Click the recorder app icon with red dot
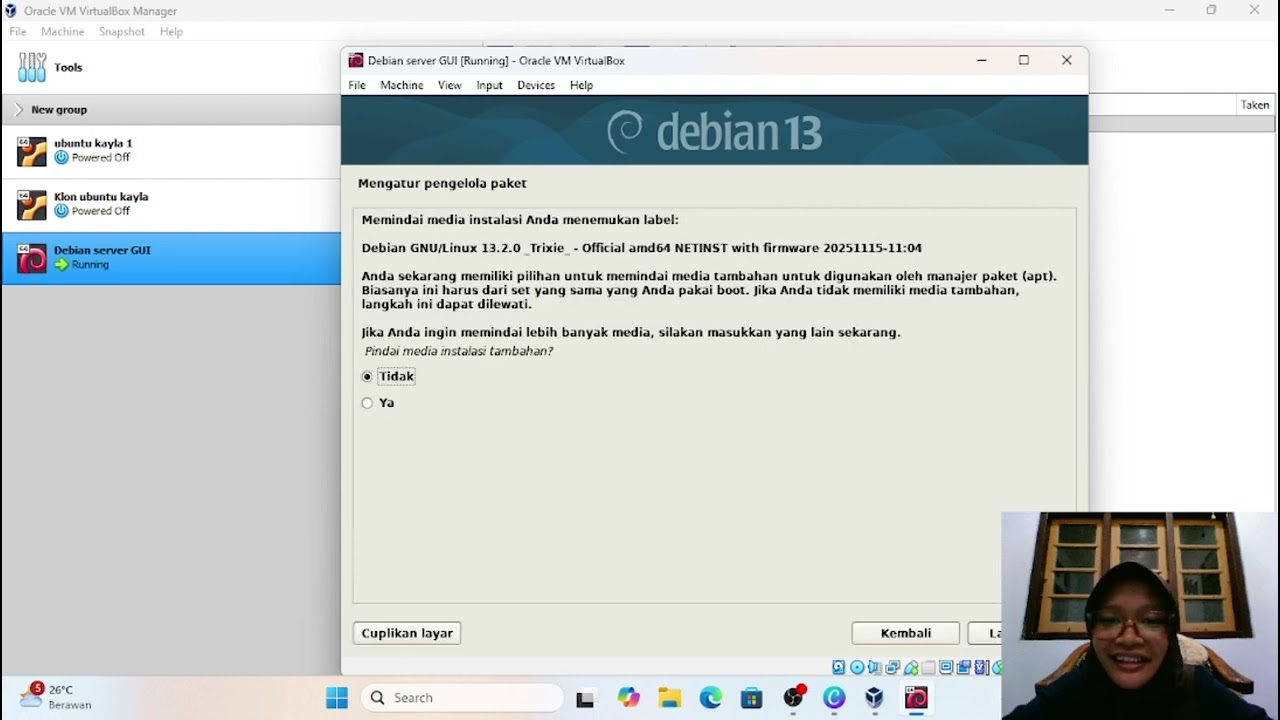 (793, 698)
